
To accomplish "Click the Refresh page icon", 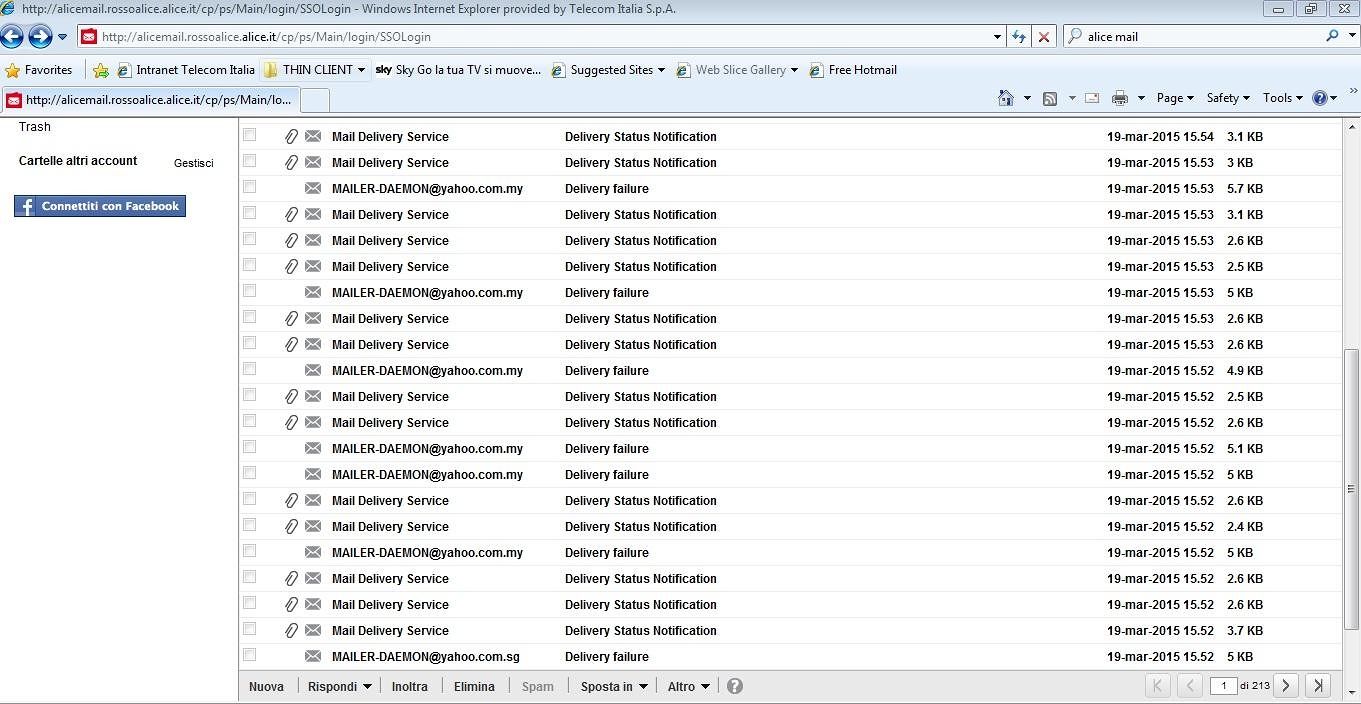I will pyautogui.click(x=1018, y=37).
